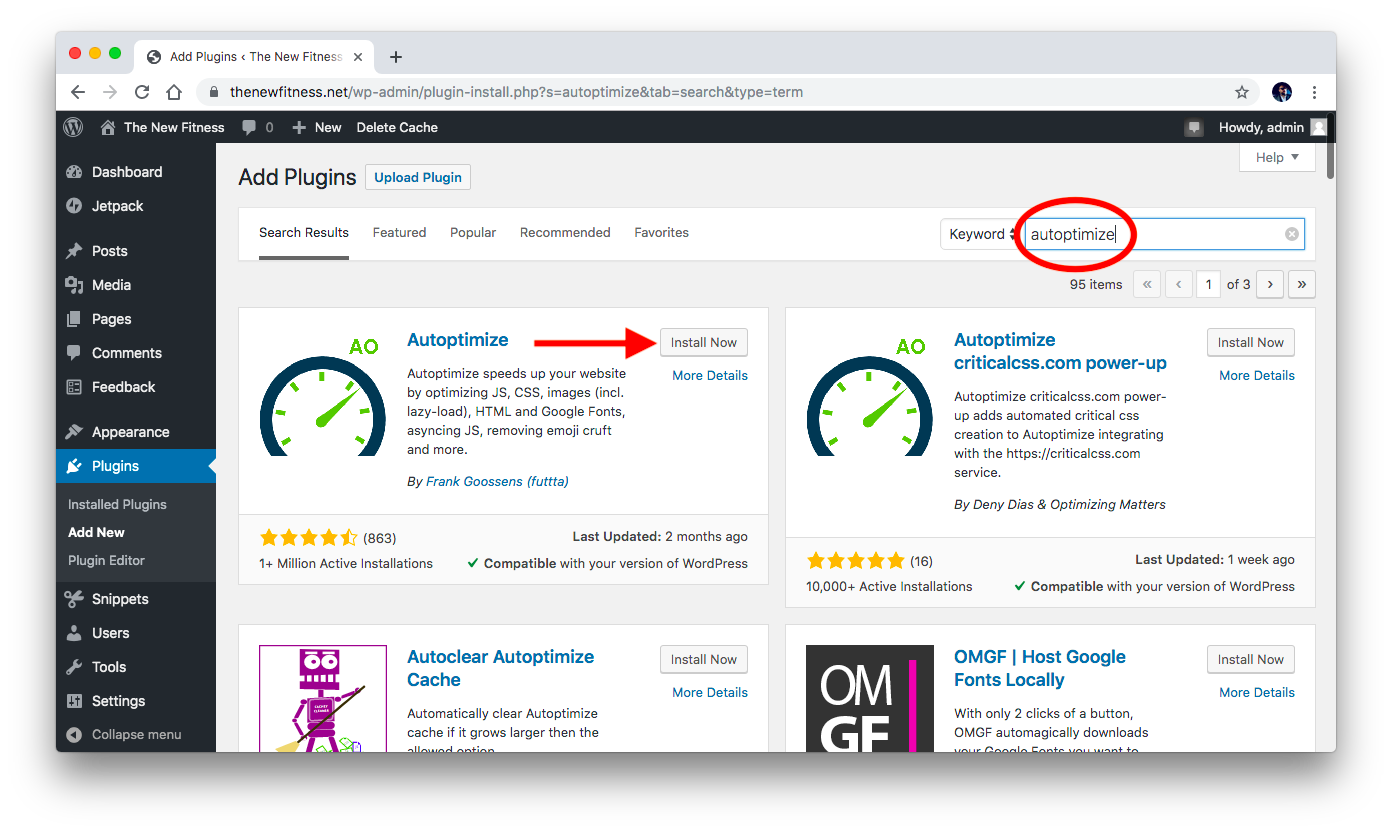The image size is (1392, 832).
Task: Collapse the admin sidebar menu
Action: tap(136, 734)
